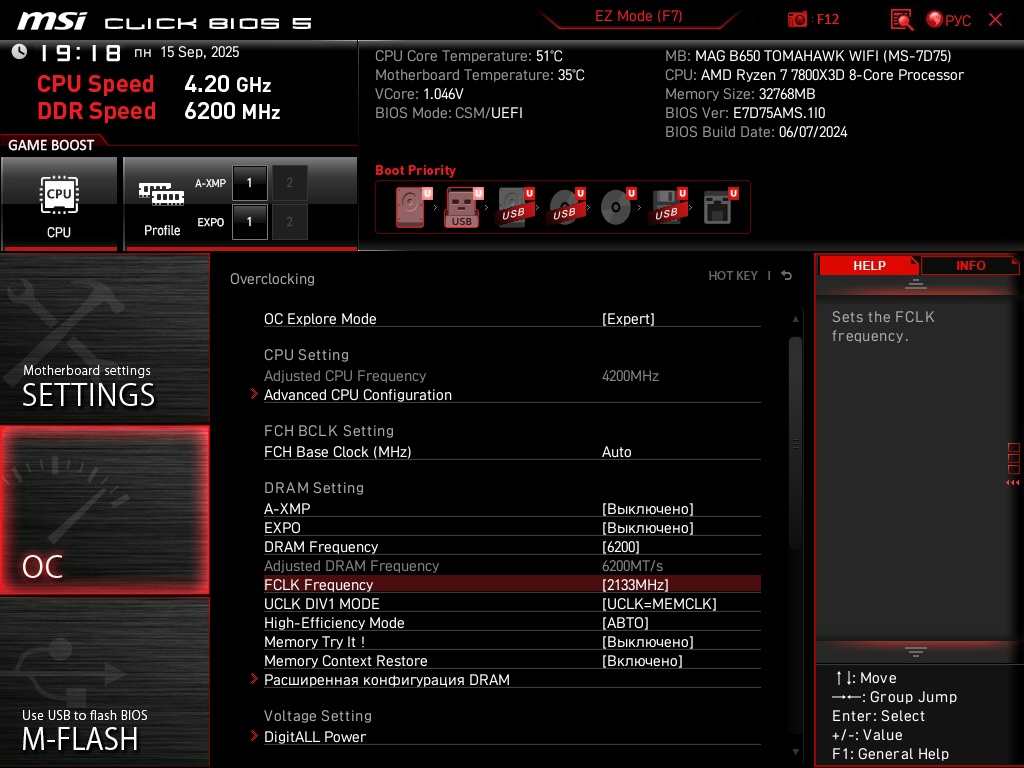Switch to the HELP tab
The image size is (1024, 768).
869,266
